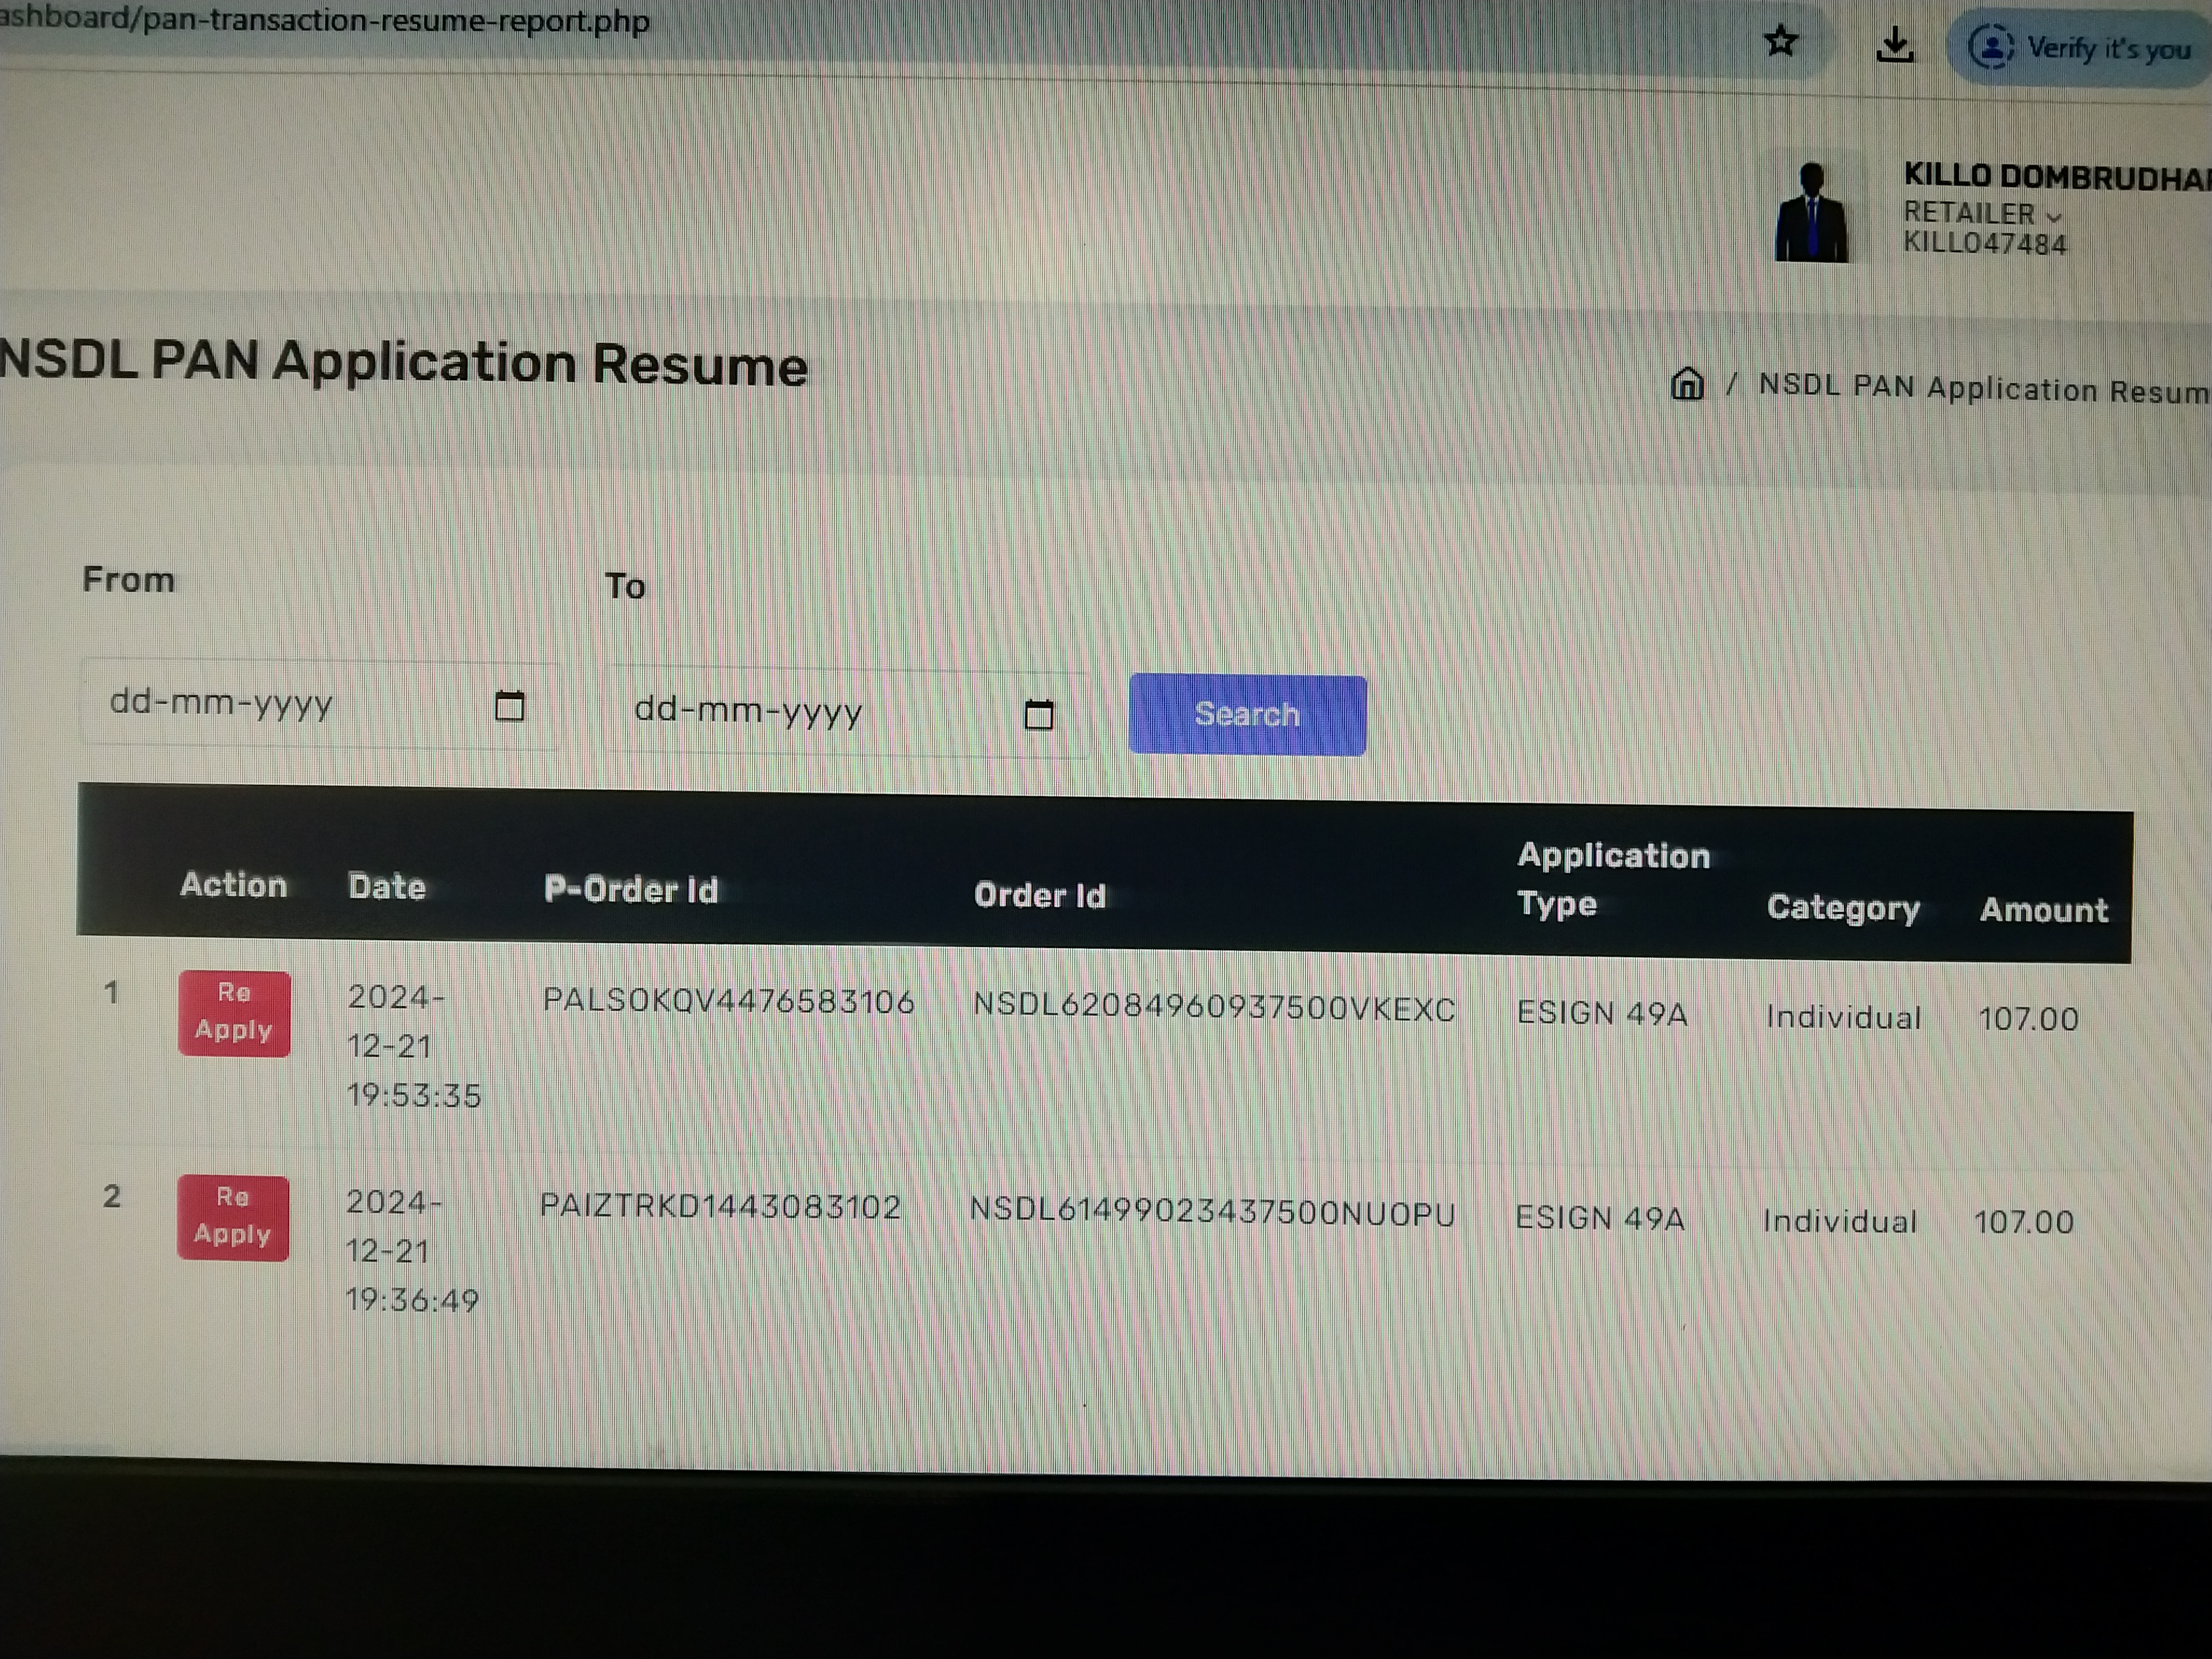Open the From date calendar picker icon

510,706
